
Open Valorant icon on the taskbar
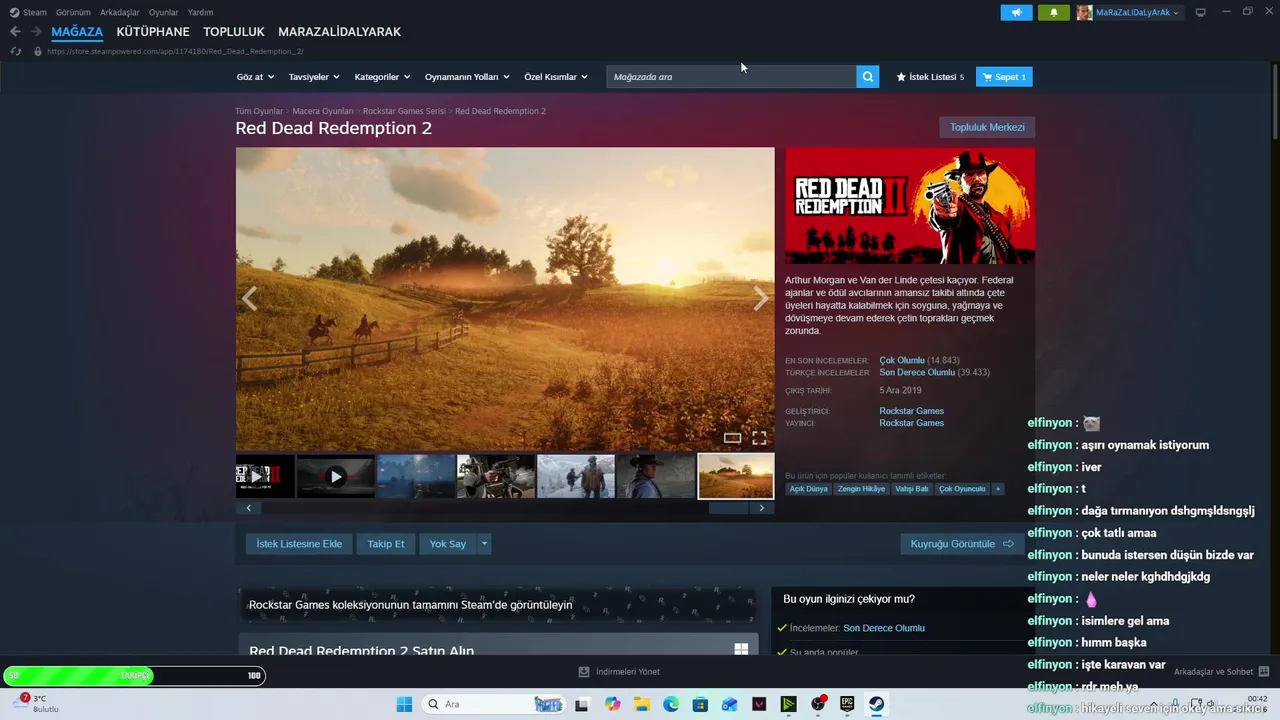759,704
